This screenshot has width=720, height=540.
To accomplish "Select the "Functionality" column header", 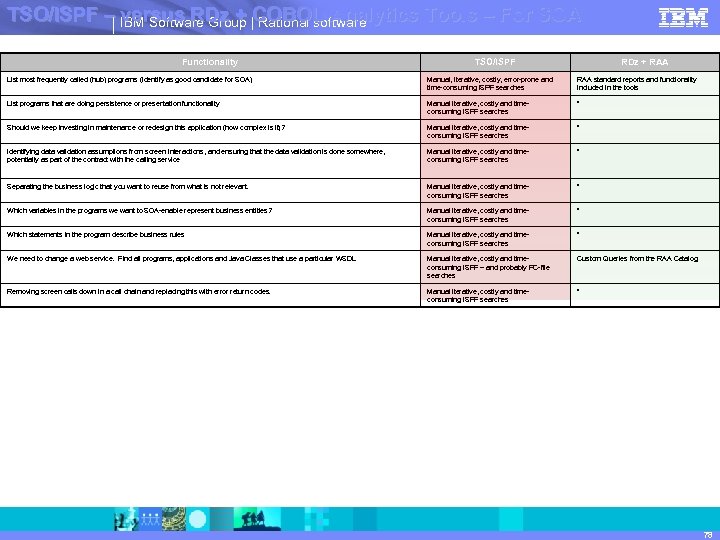I will tap(210, 62).
